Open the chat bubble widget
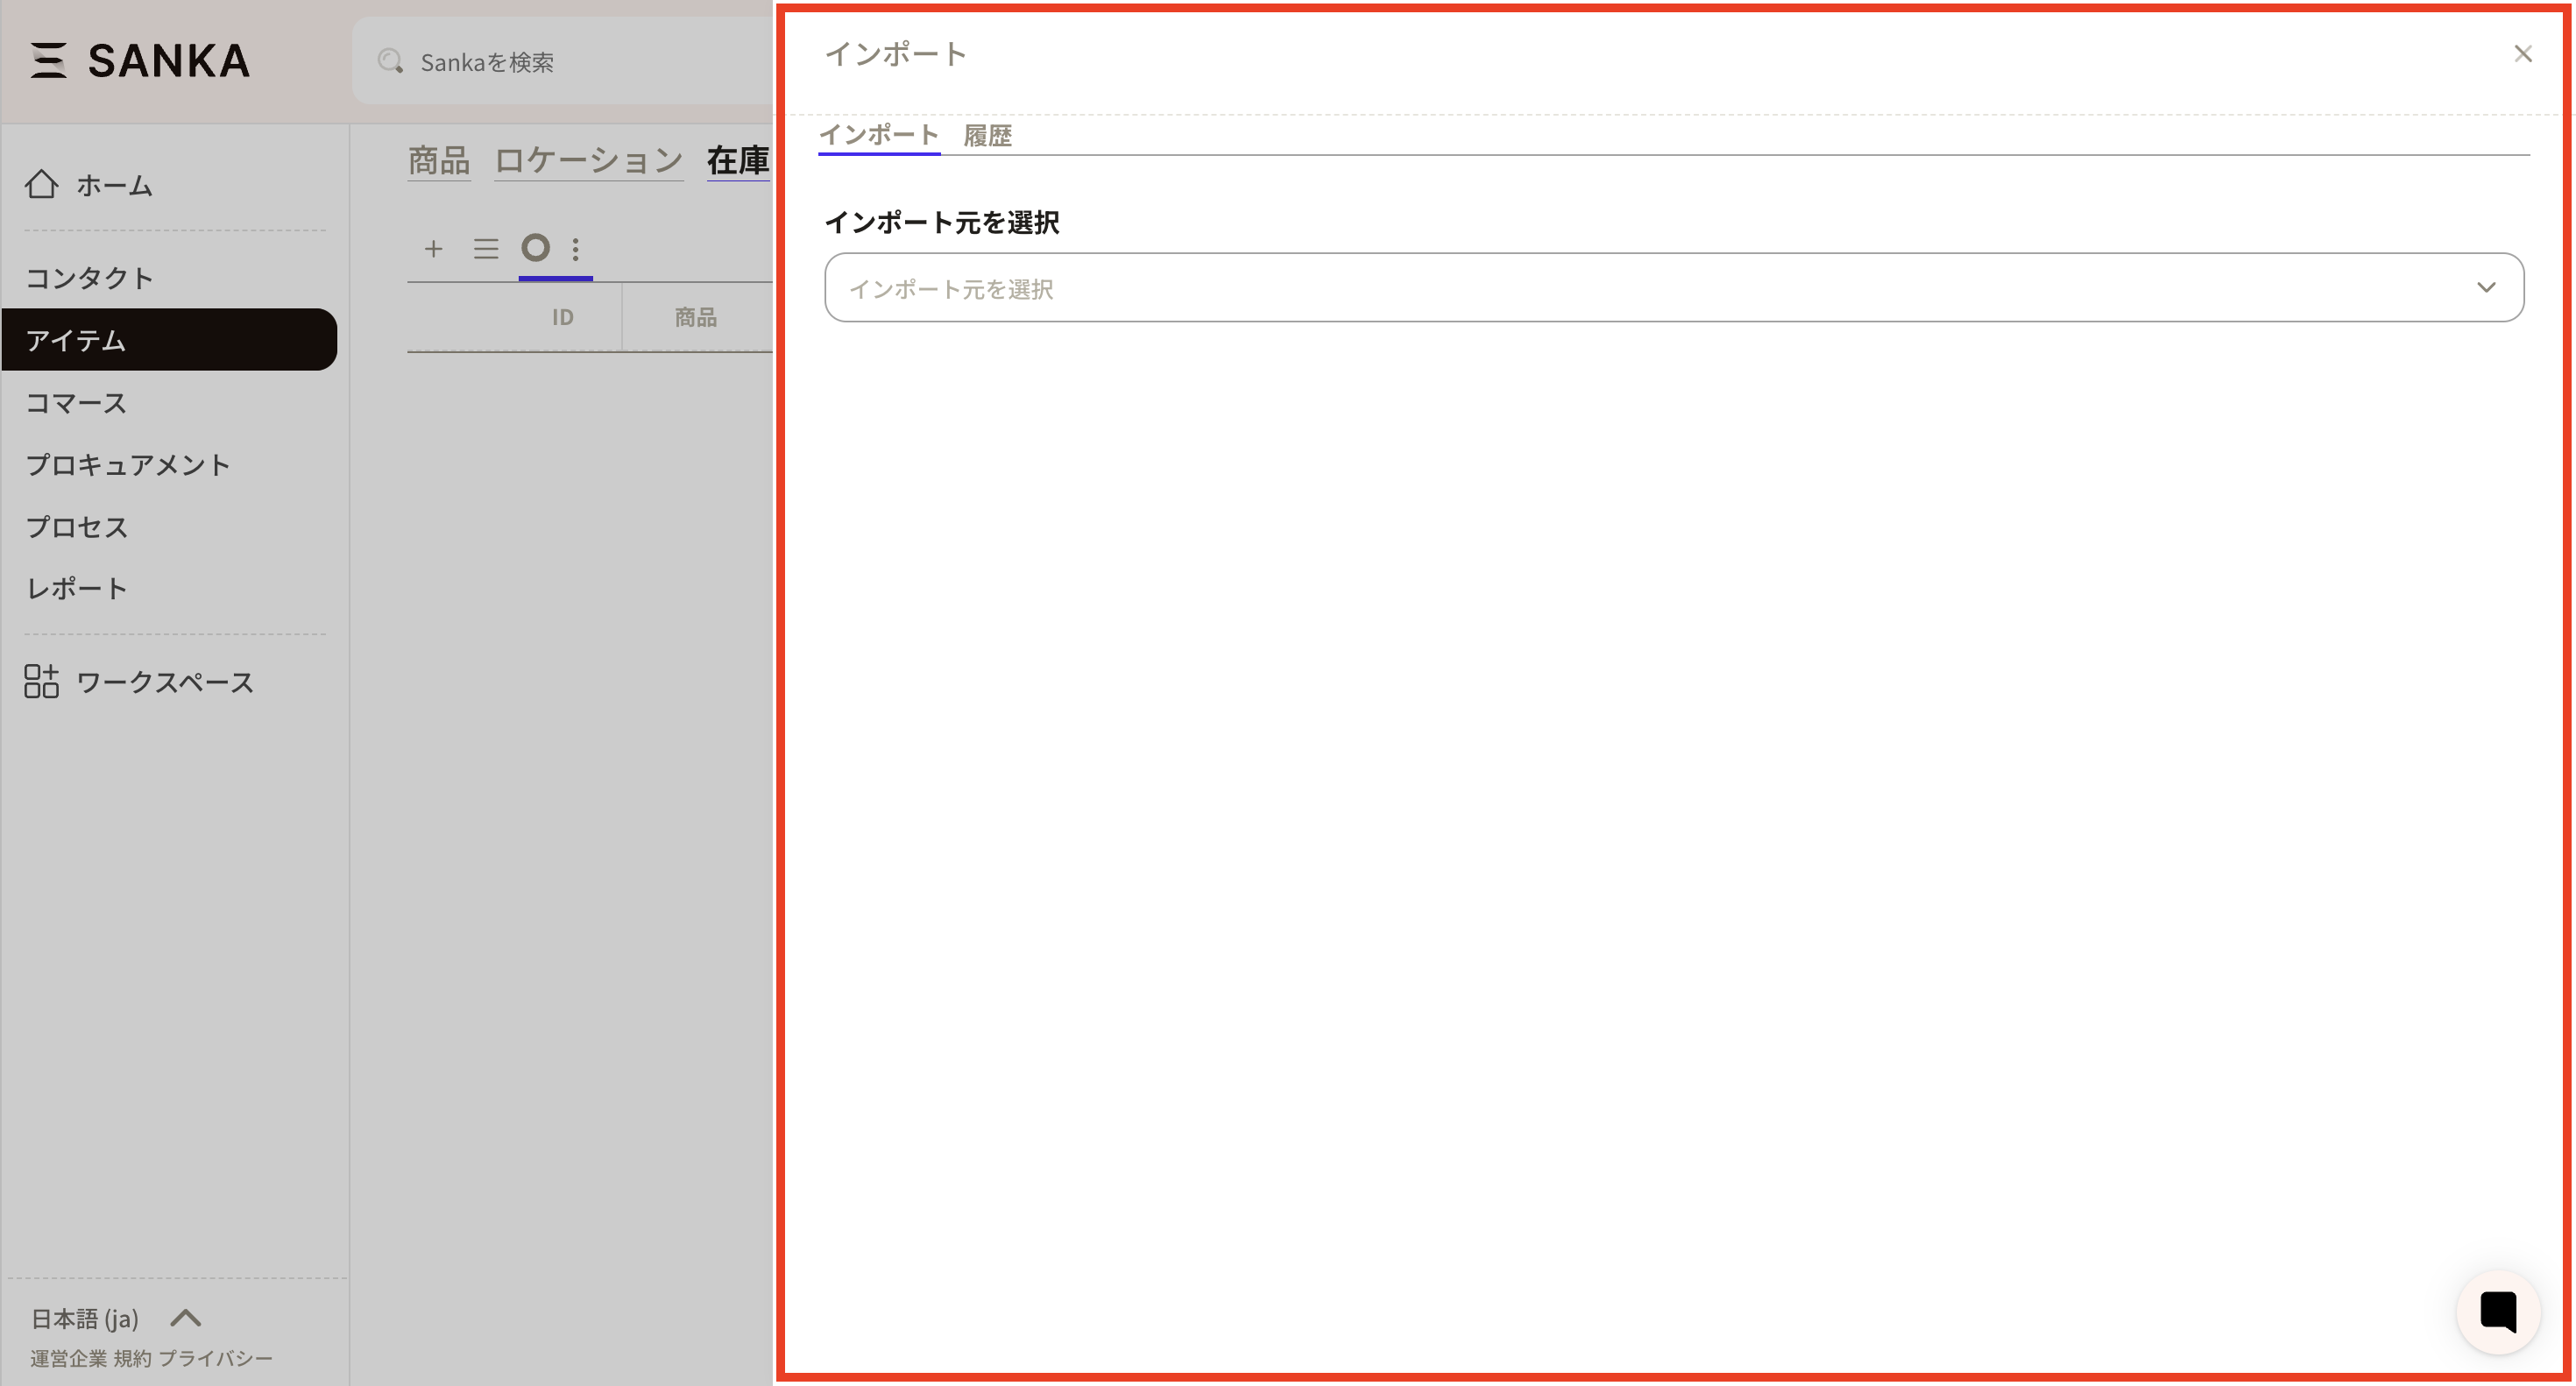 pyautogui.click(x=2497, y=1311)
